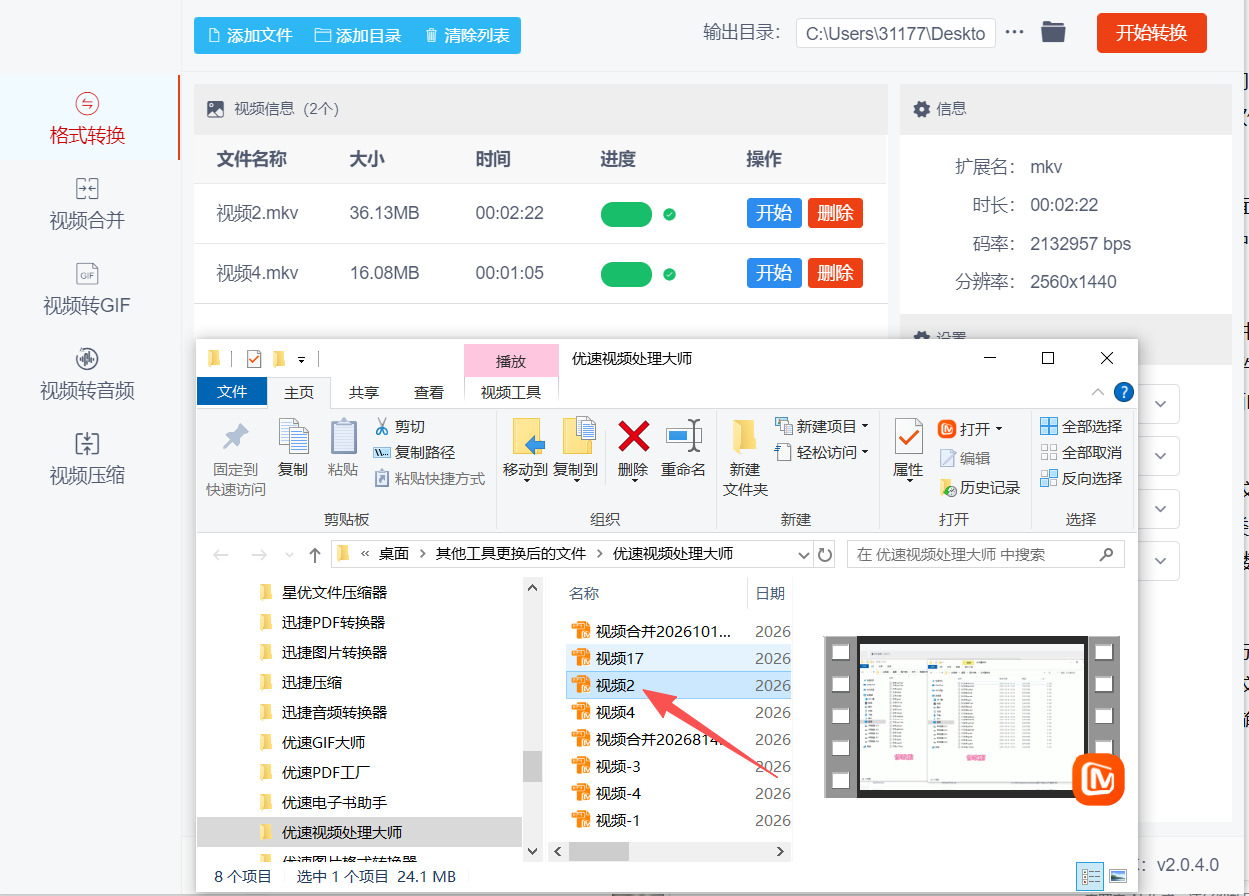Click the 开始转换 start conversion button

coord(1152,33)
